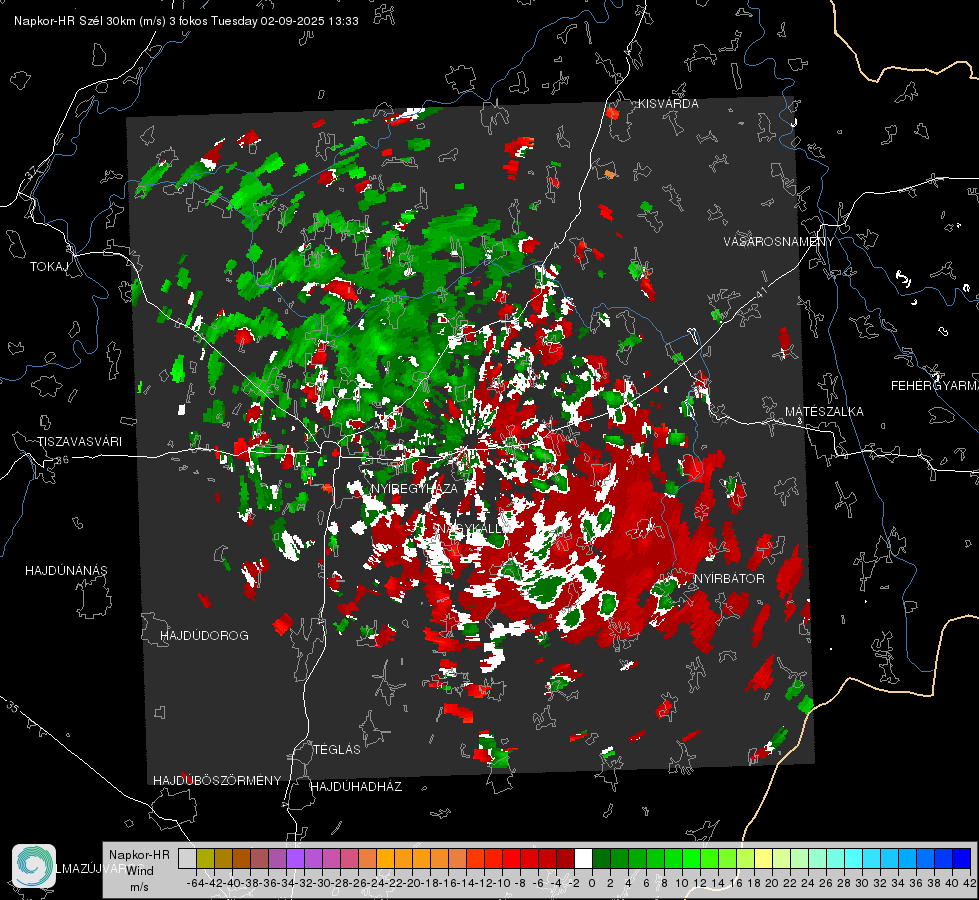Click the 34 value in the legend scale
979x900 pixels.
898,883
